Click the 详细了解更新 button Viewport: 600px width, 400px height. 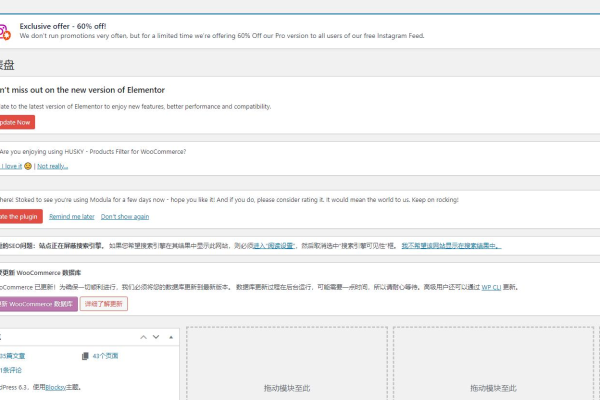point(106,303)
